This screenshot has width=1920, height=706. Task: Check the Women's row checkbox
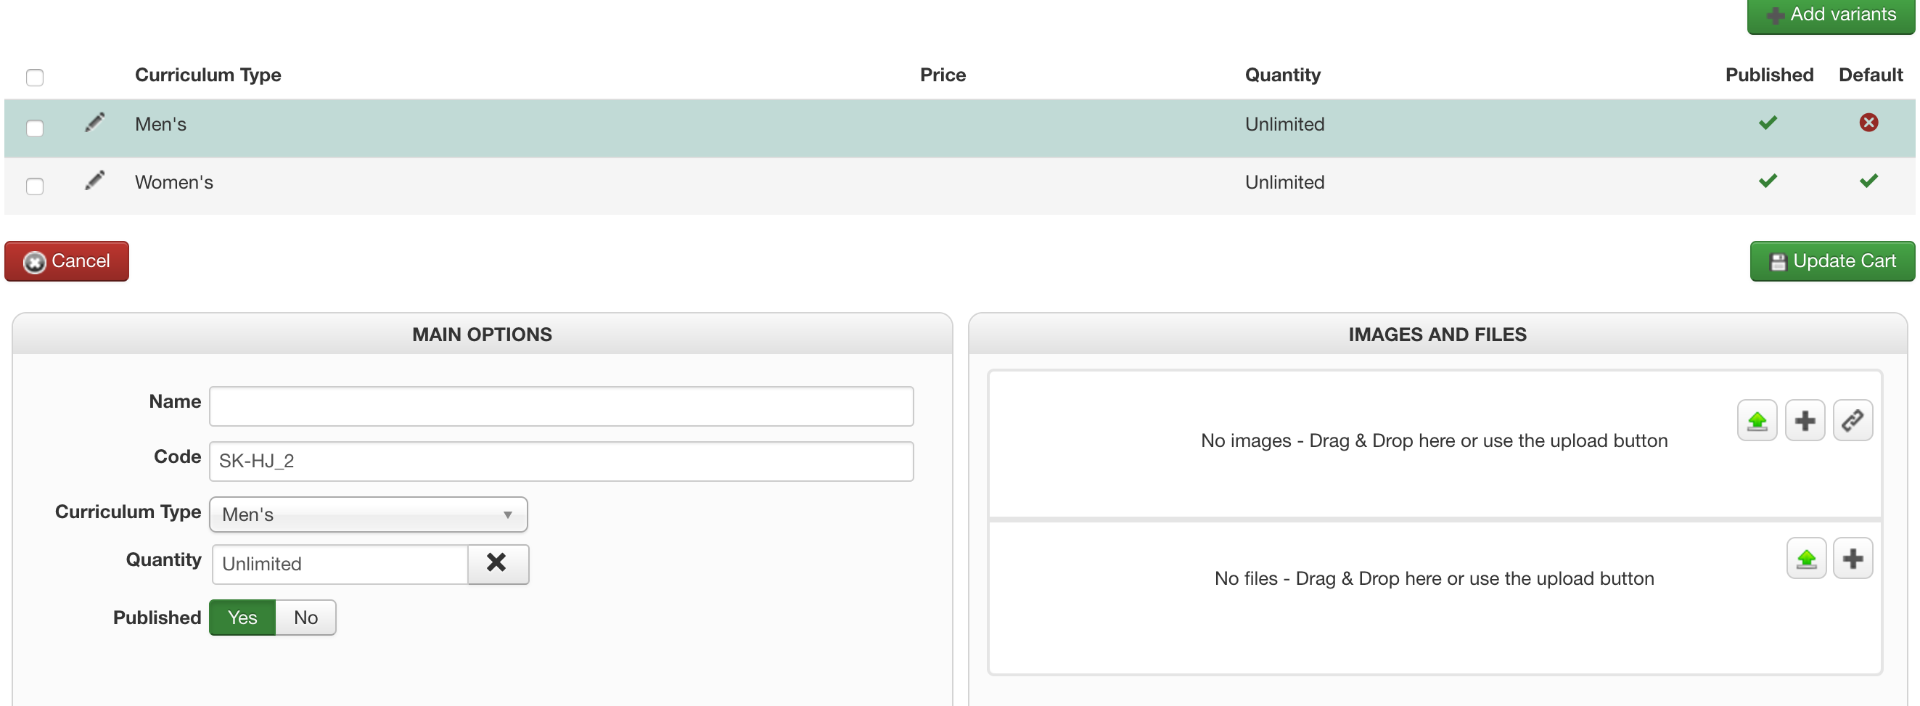tap(35, 186)
